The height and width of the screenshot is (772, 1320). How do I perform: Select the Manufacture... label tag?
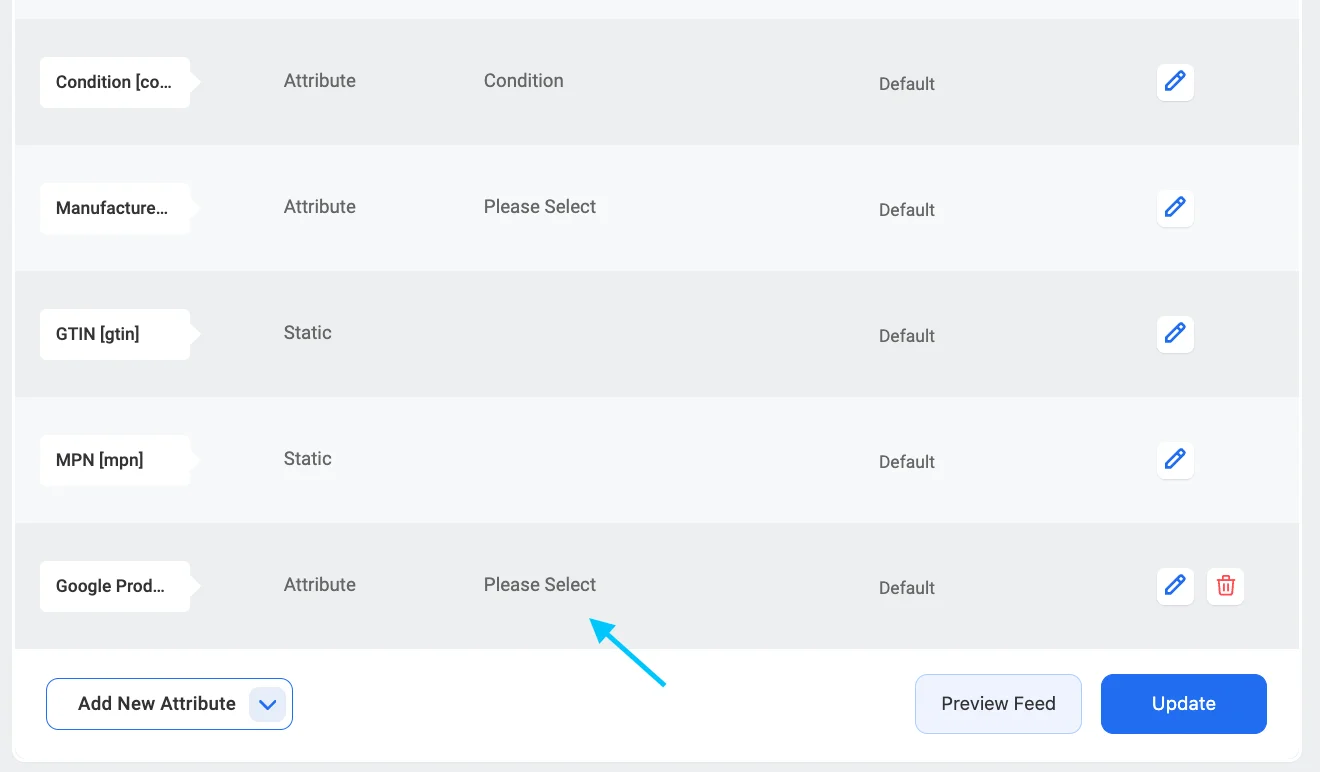click(x=115, y=208)
